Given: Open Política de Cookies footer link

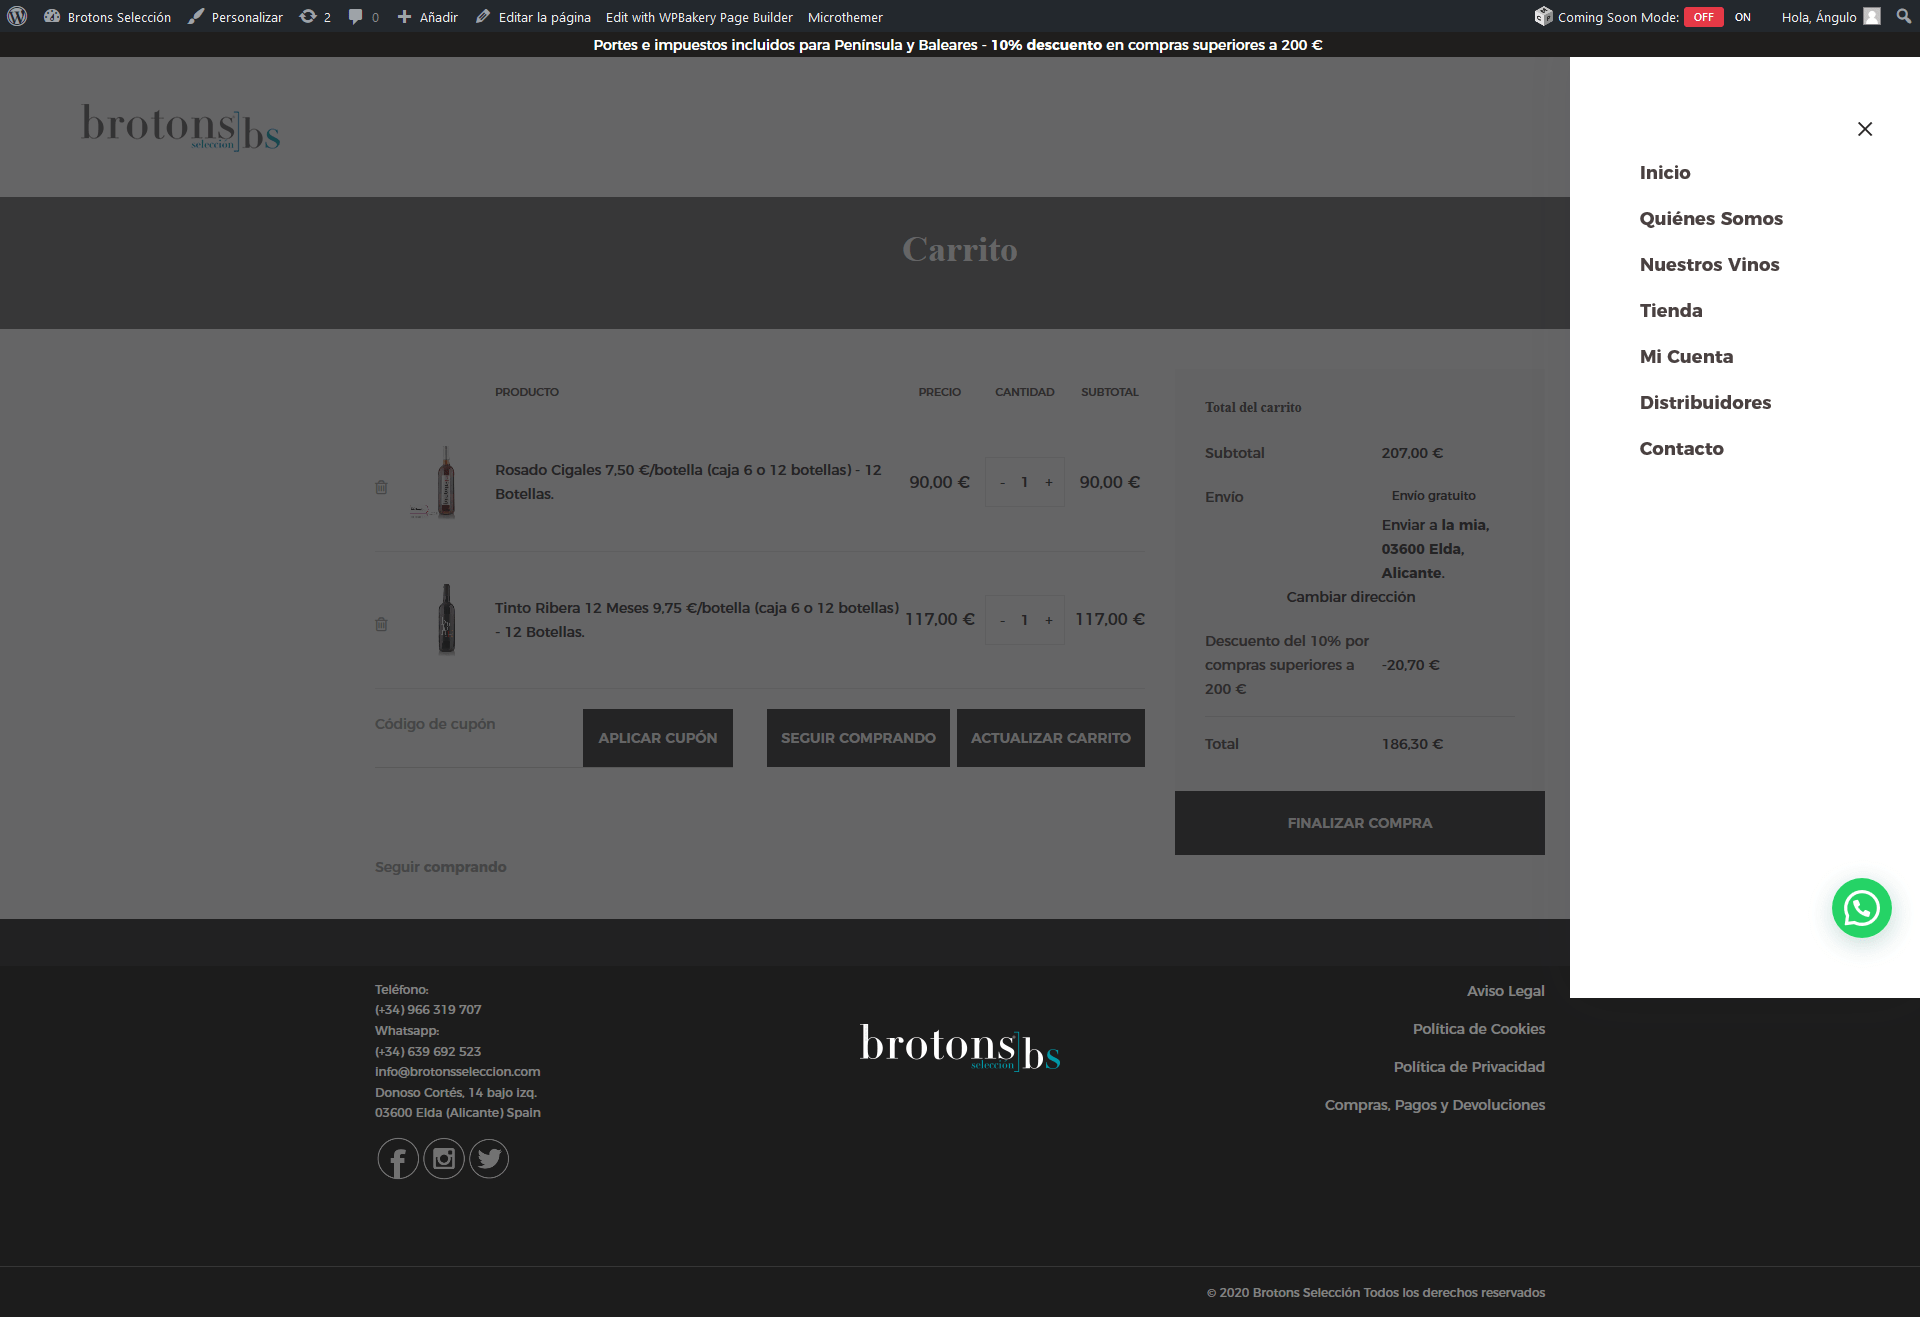Looking at the screenshot, I should [1478, 1029].
